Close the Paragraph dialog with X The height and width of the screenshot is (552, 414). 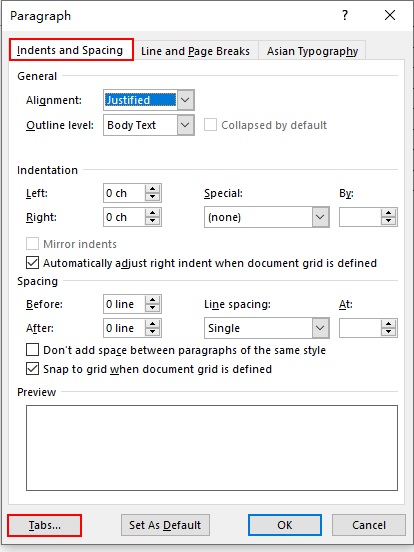click(x=390, y=15)
